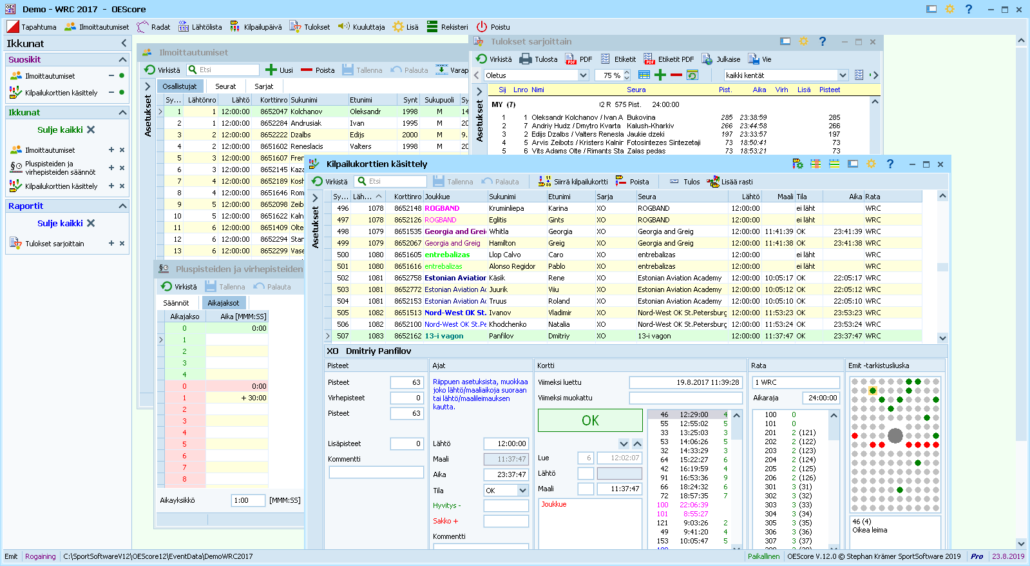Click the Poistu power icon
Image resolution: width=1030 pixels, height=566 pixels.
pyautogui.click(x=482, y=27)
